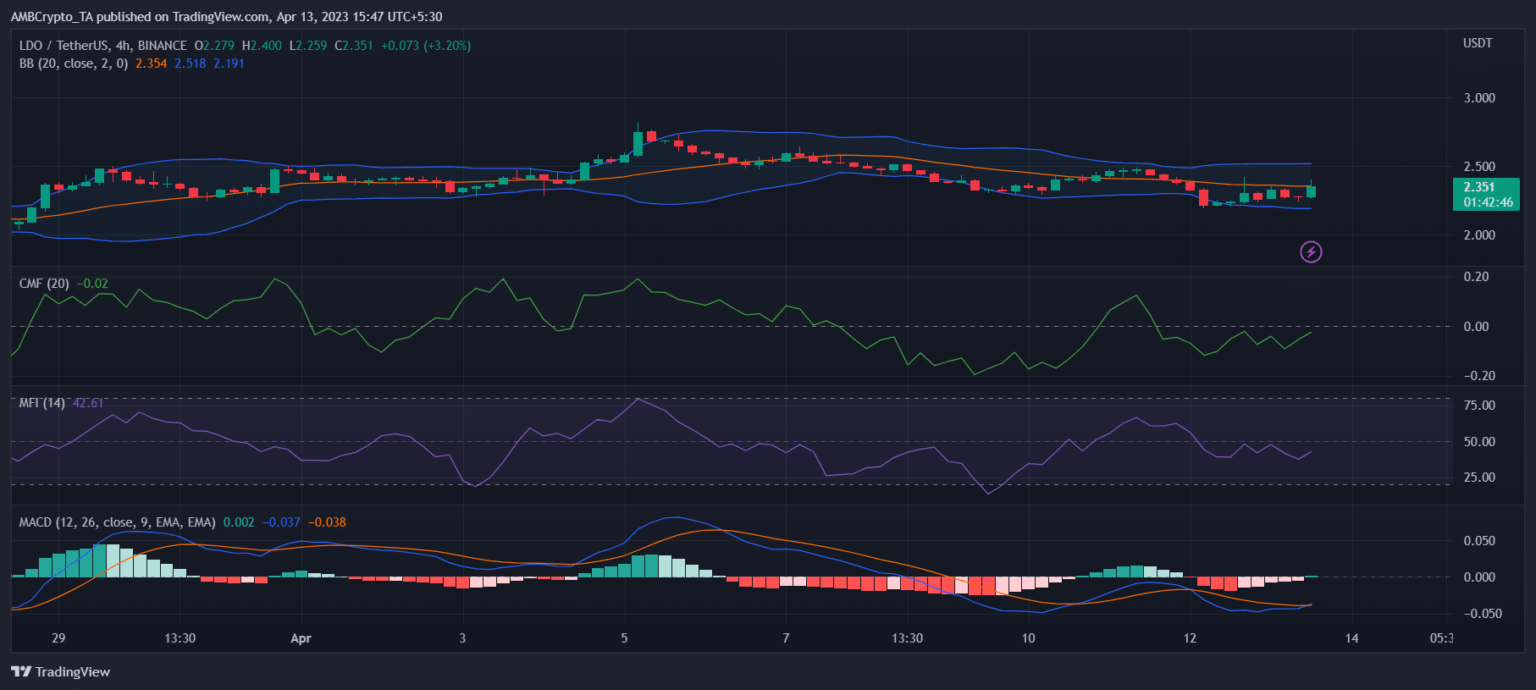Click the 75.00 level on MFI scale
Viewport: 1536px width, 690px height.
point(1477,405)
